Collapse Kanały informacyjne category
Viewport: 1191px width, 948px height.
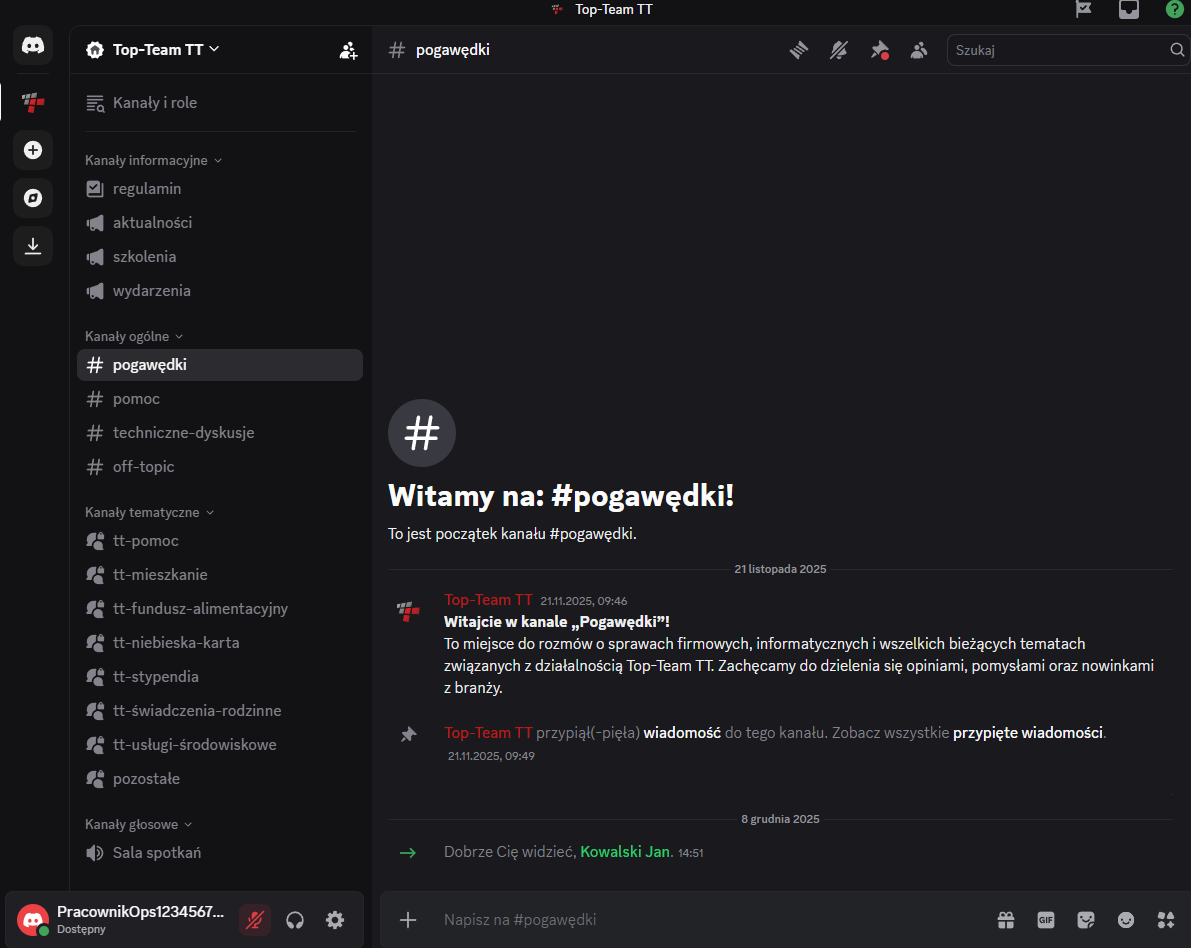tap(153, 160)
